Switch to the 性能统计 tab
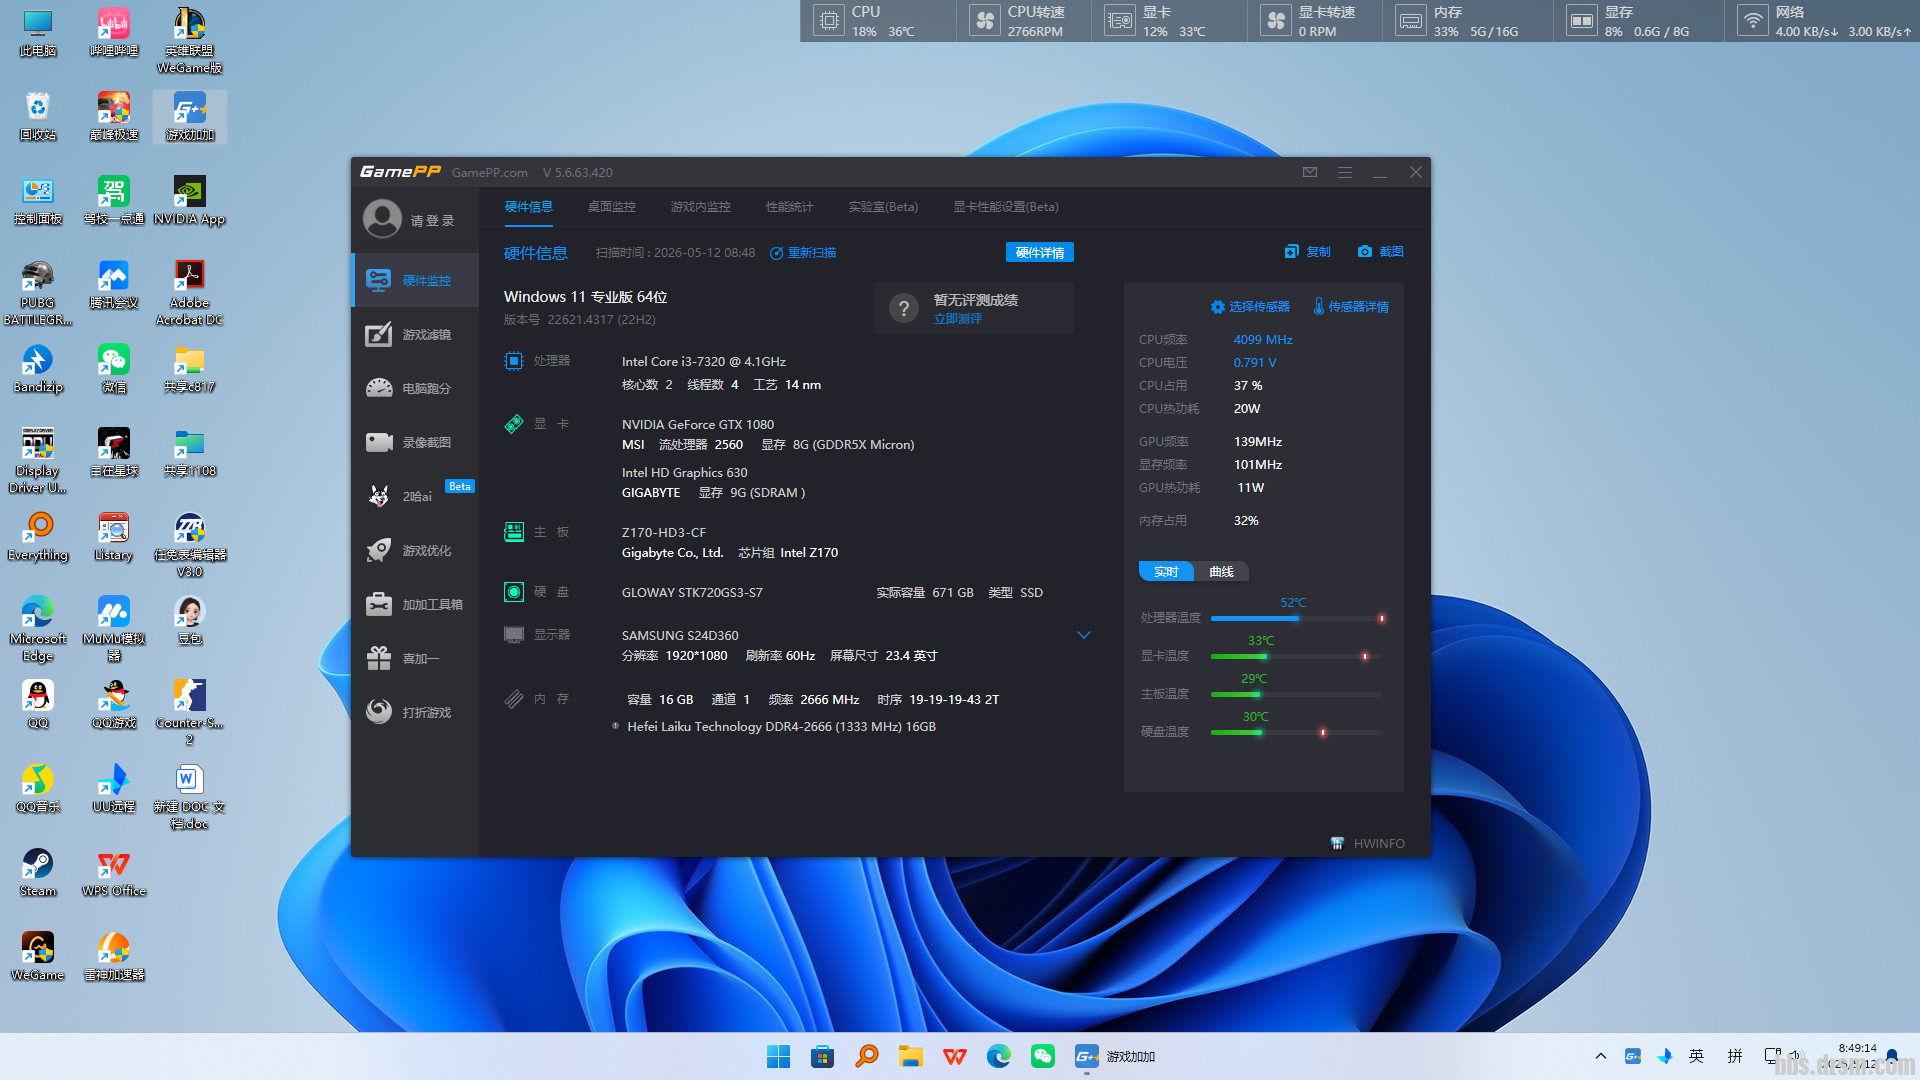The height and width of the screenshot is (1080, 1920). [790, 207]
